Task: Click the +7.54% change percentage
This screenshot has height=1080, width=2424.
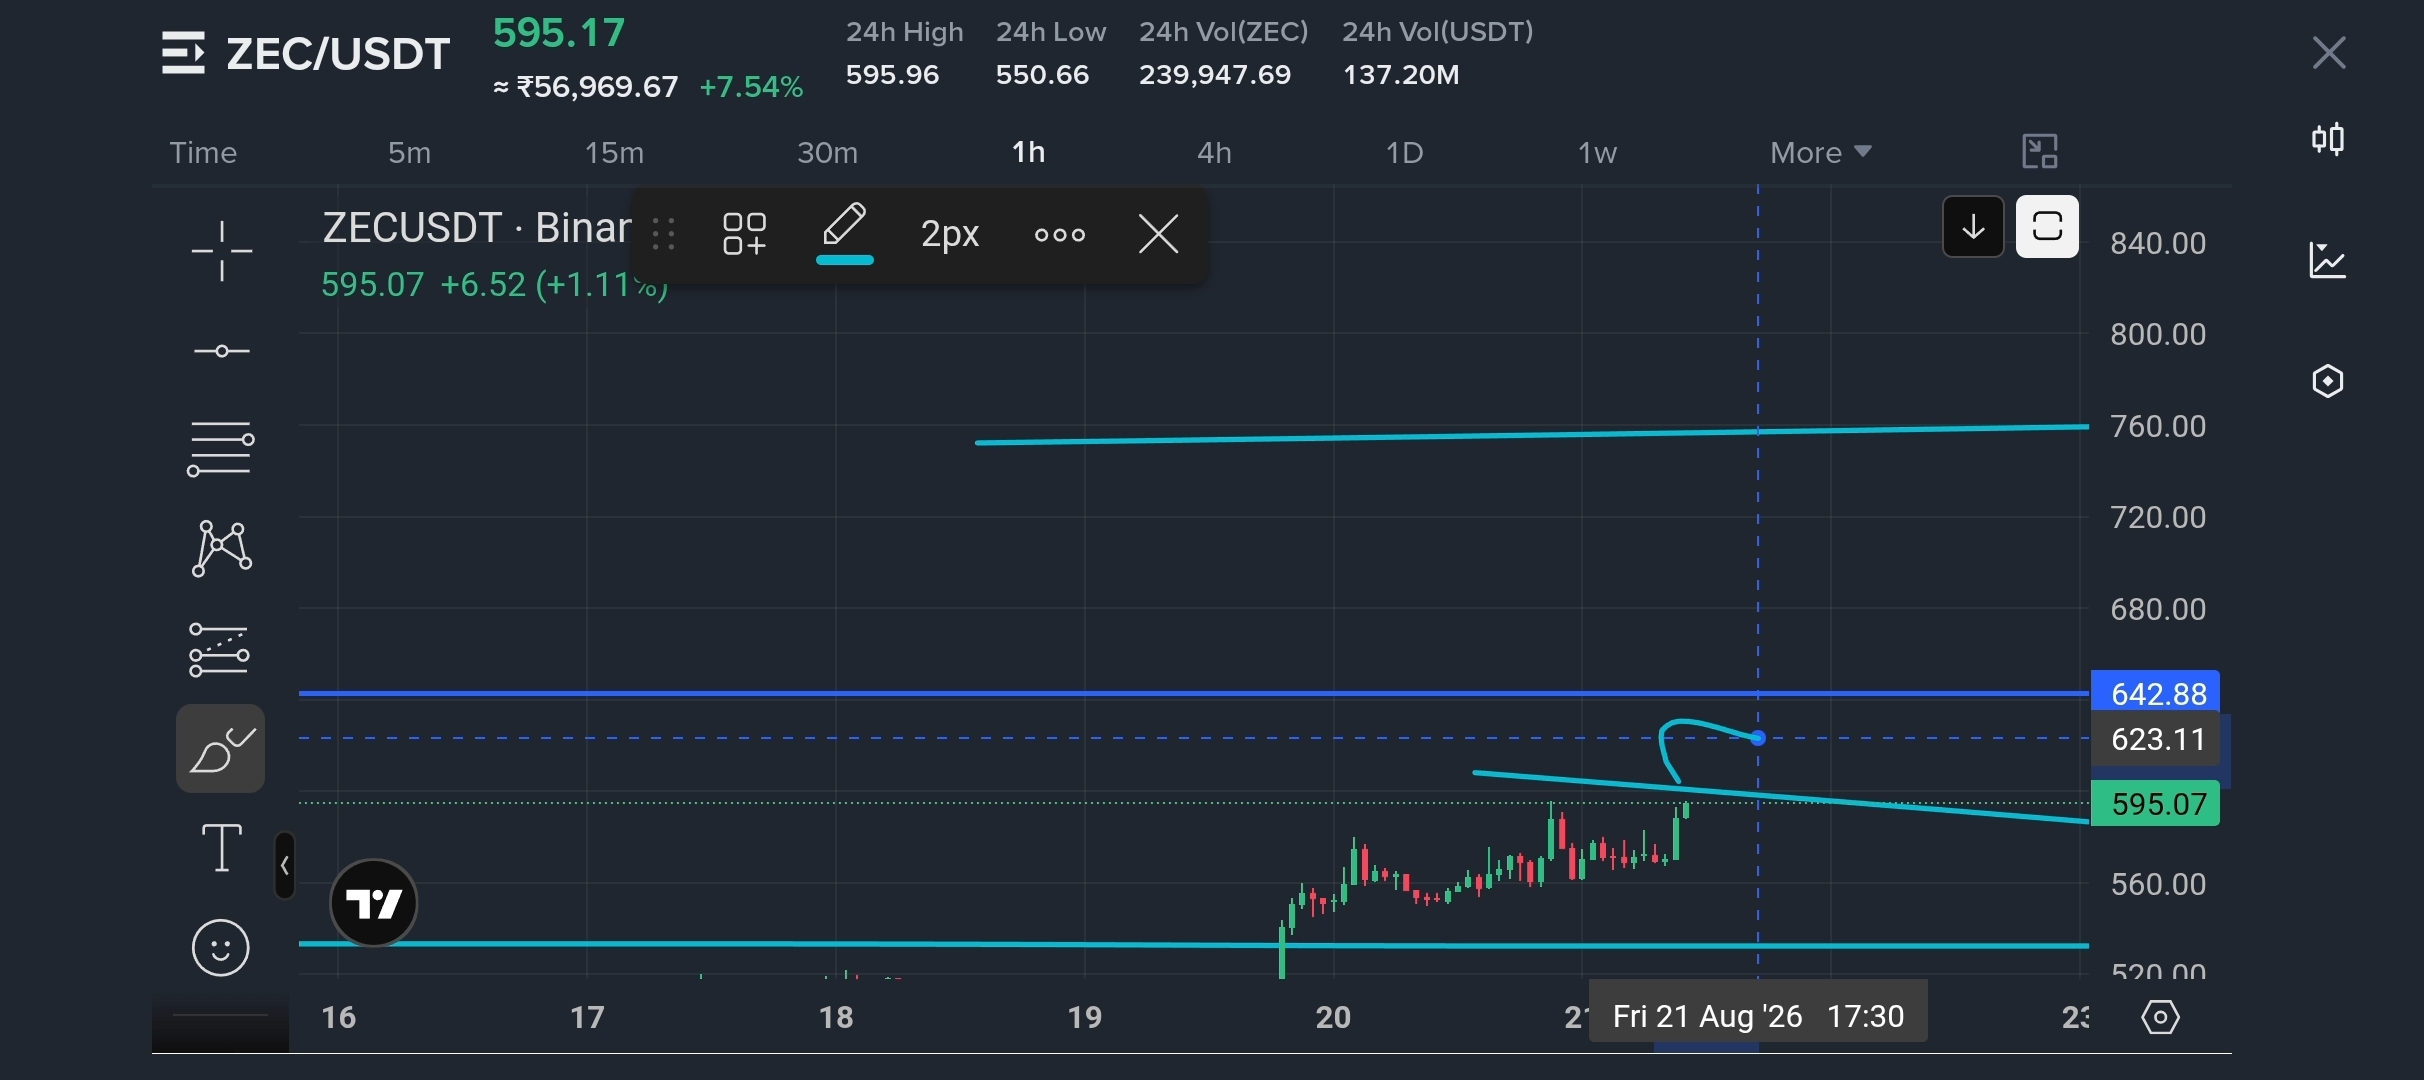Action: click(x=751, y=87)
